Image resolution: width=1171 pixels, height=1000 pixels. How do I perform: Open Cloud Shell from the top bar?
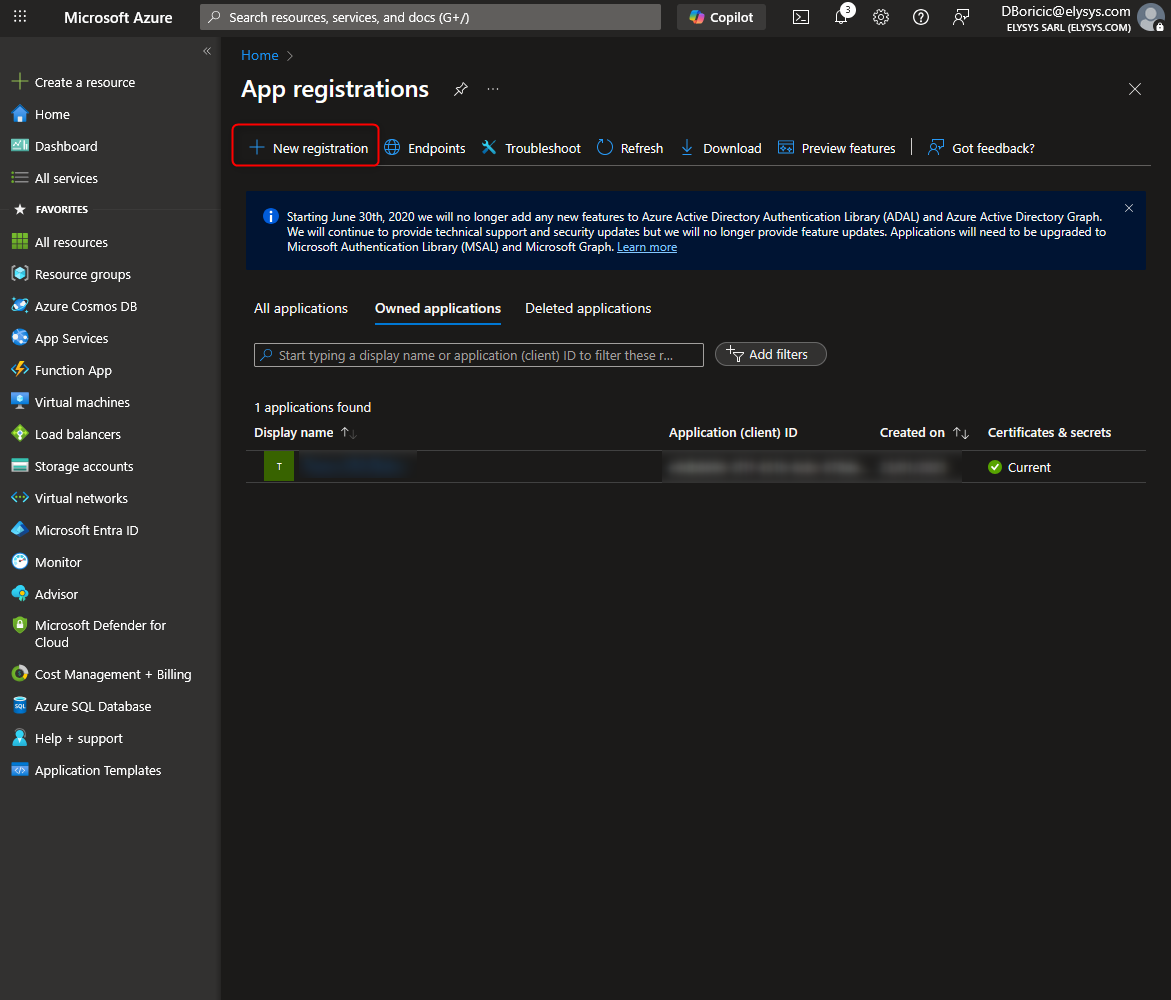point(801,17)
